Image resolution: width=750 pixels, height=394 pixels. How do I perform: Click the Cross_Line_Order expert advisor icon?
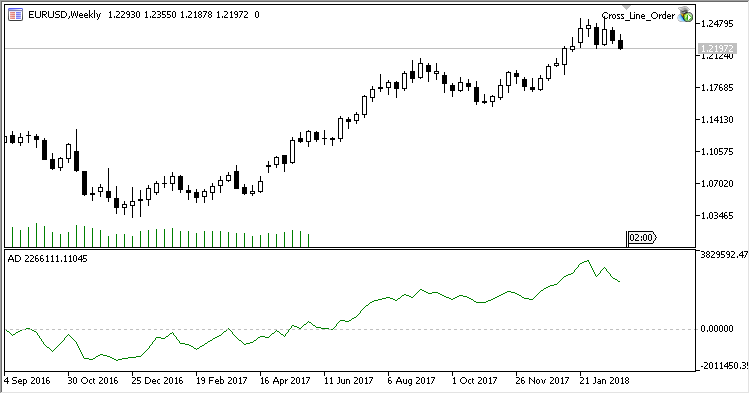pos(685,15)
